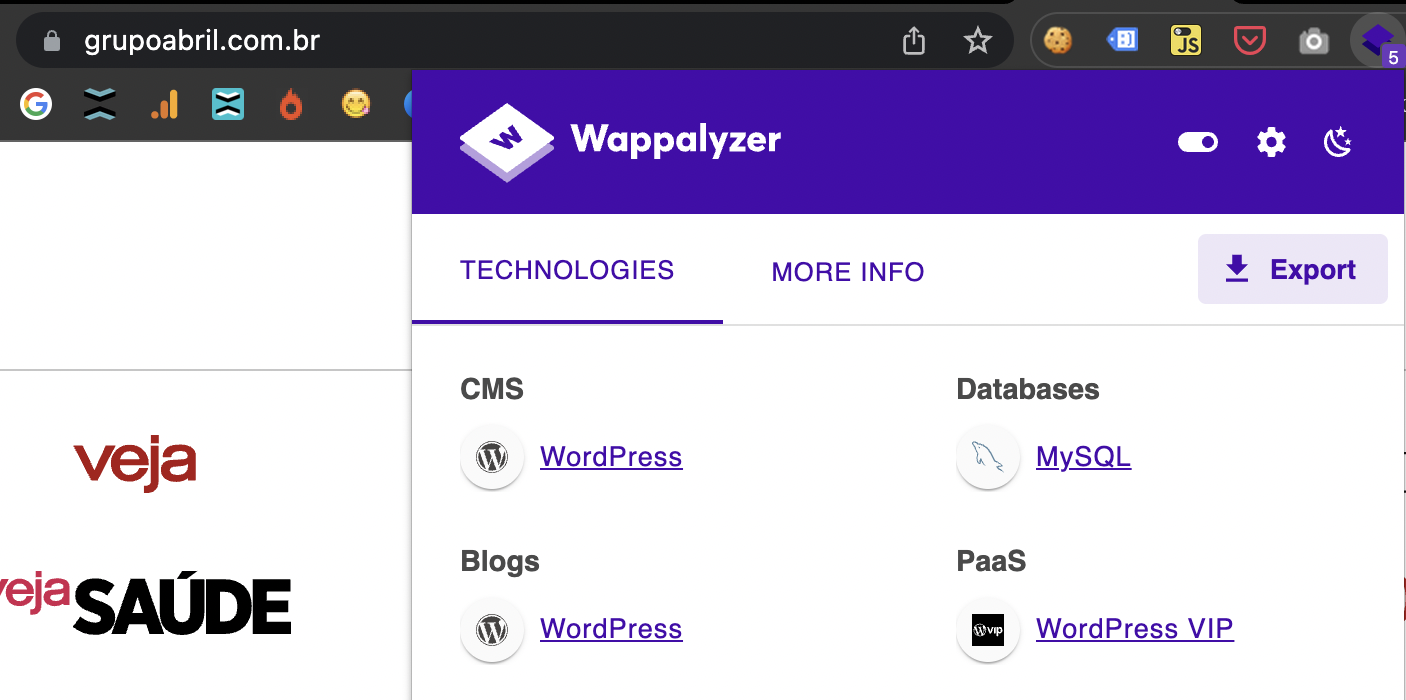This screenshot has width=1406, height=700.
Task: Click the emoji face bookmark
Action: (356, 104)
